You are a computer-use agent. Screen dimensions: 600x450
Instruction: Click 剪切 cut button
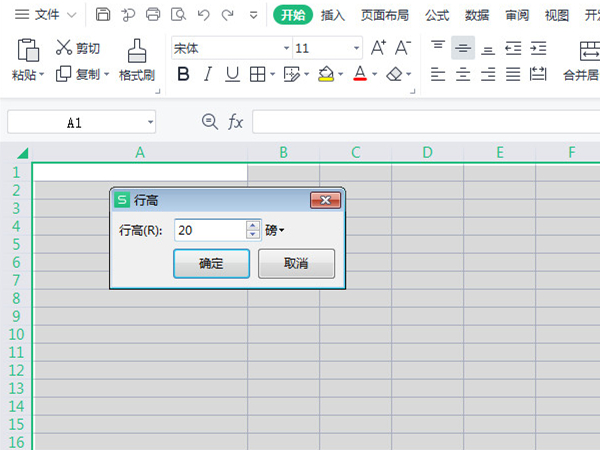78,48
